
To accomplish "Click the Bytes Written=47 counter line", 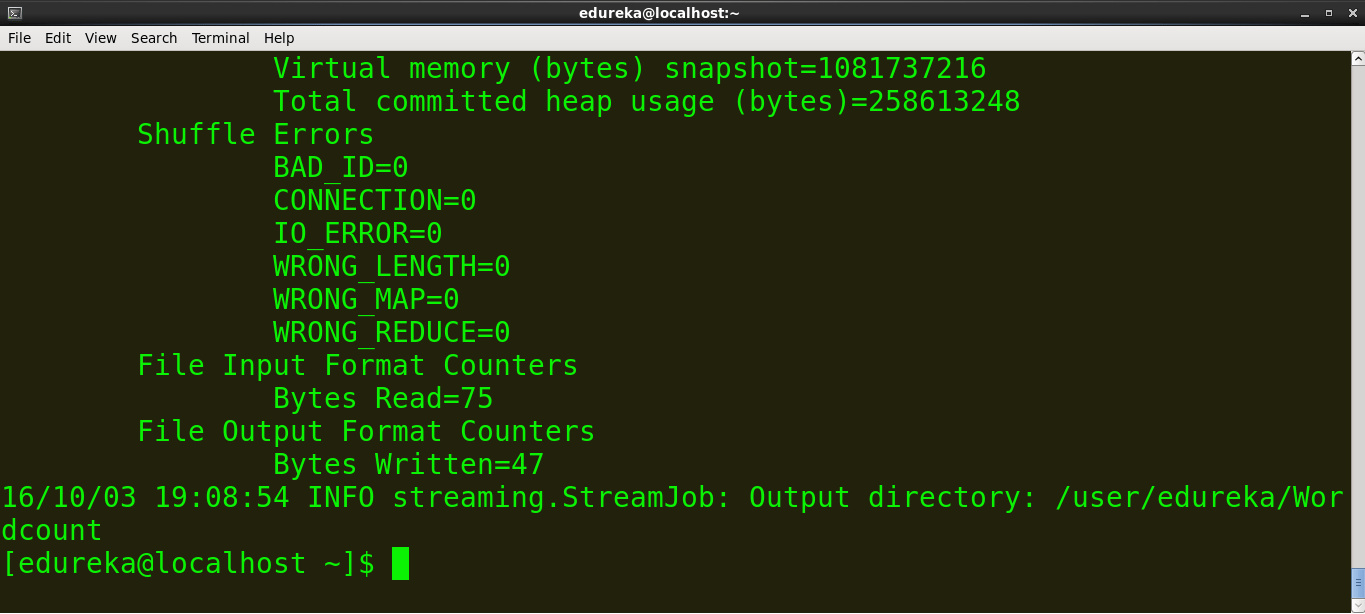I will coord(408,464).
